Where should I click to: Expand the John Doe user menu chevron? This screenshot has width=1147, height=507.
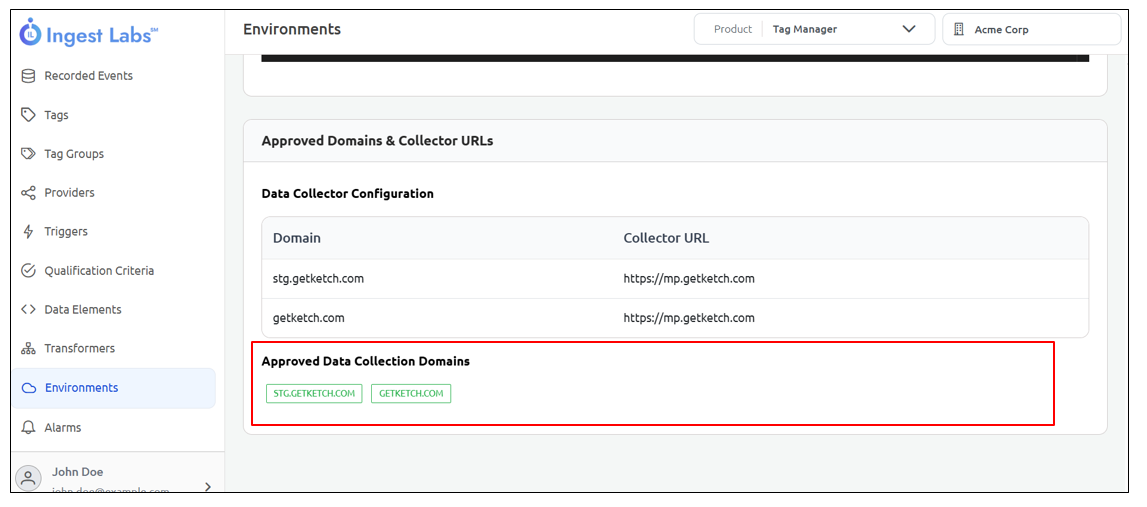pos(207,486)
